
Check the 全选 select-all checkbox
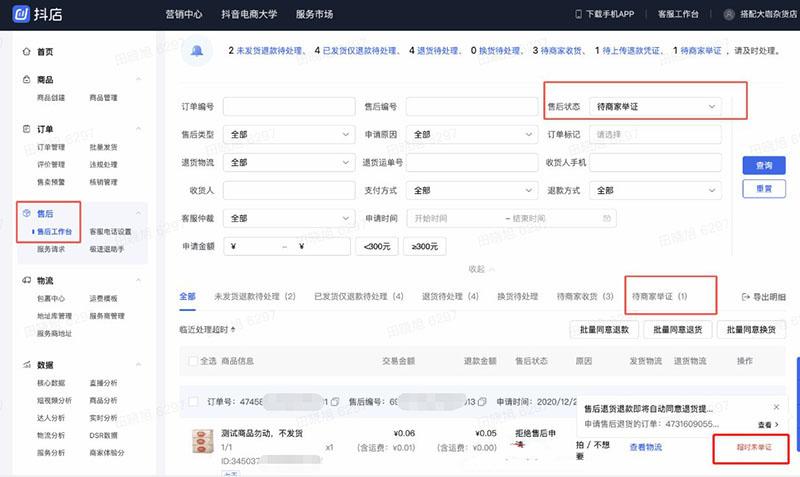(x=191, y=361)
